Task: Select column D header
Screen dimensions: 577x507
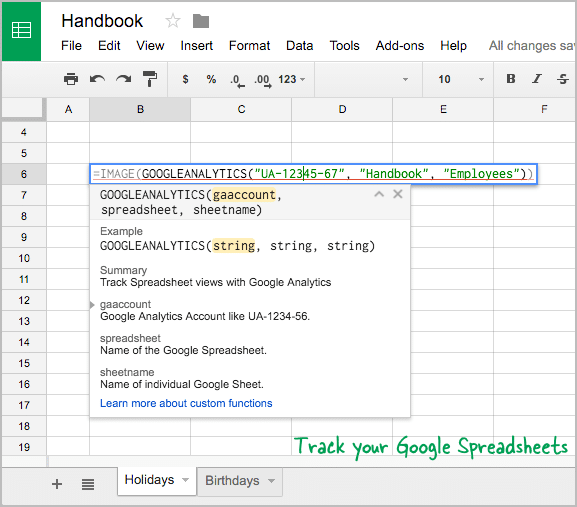Action: click(342, 109)
